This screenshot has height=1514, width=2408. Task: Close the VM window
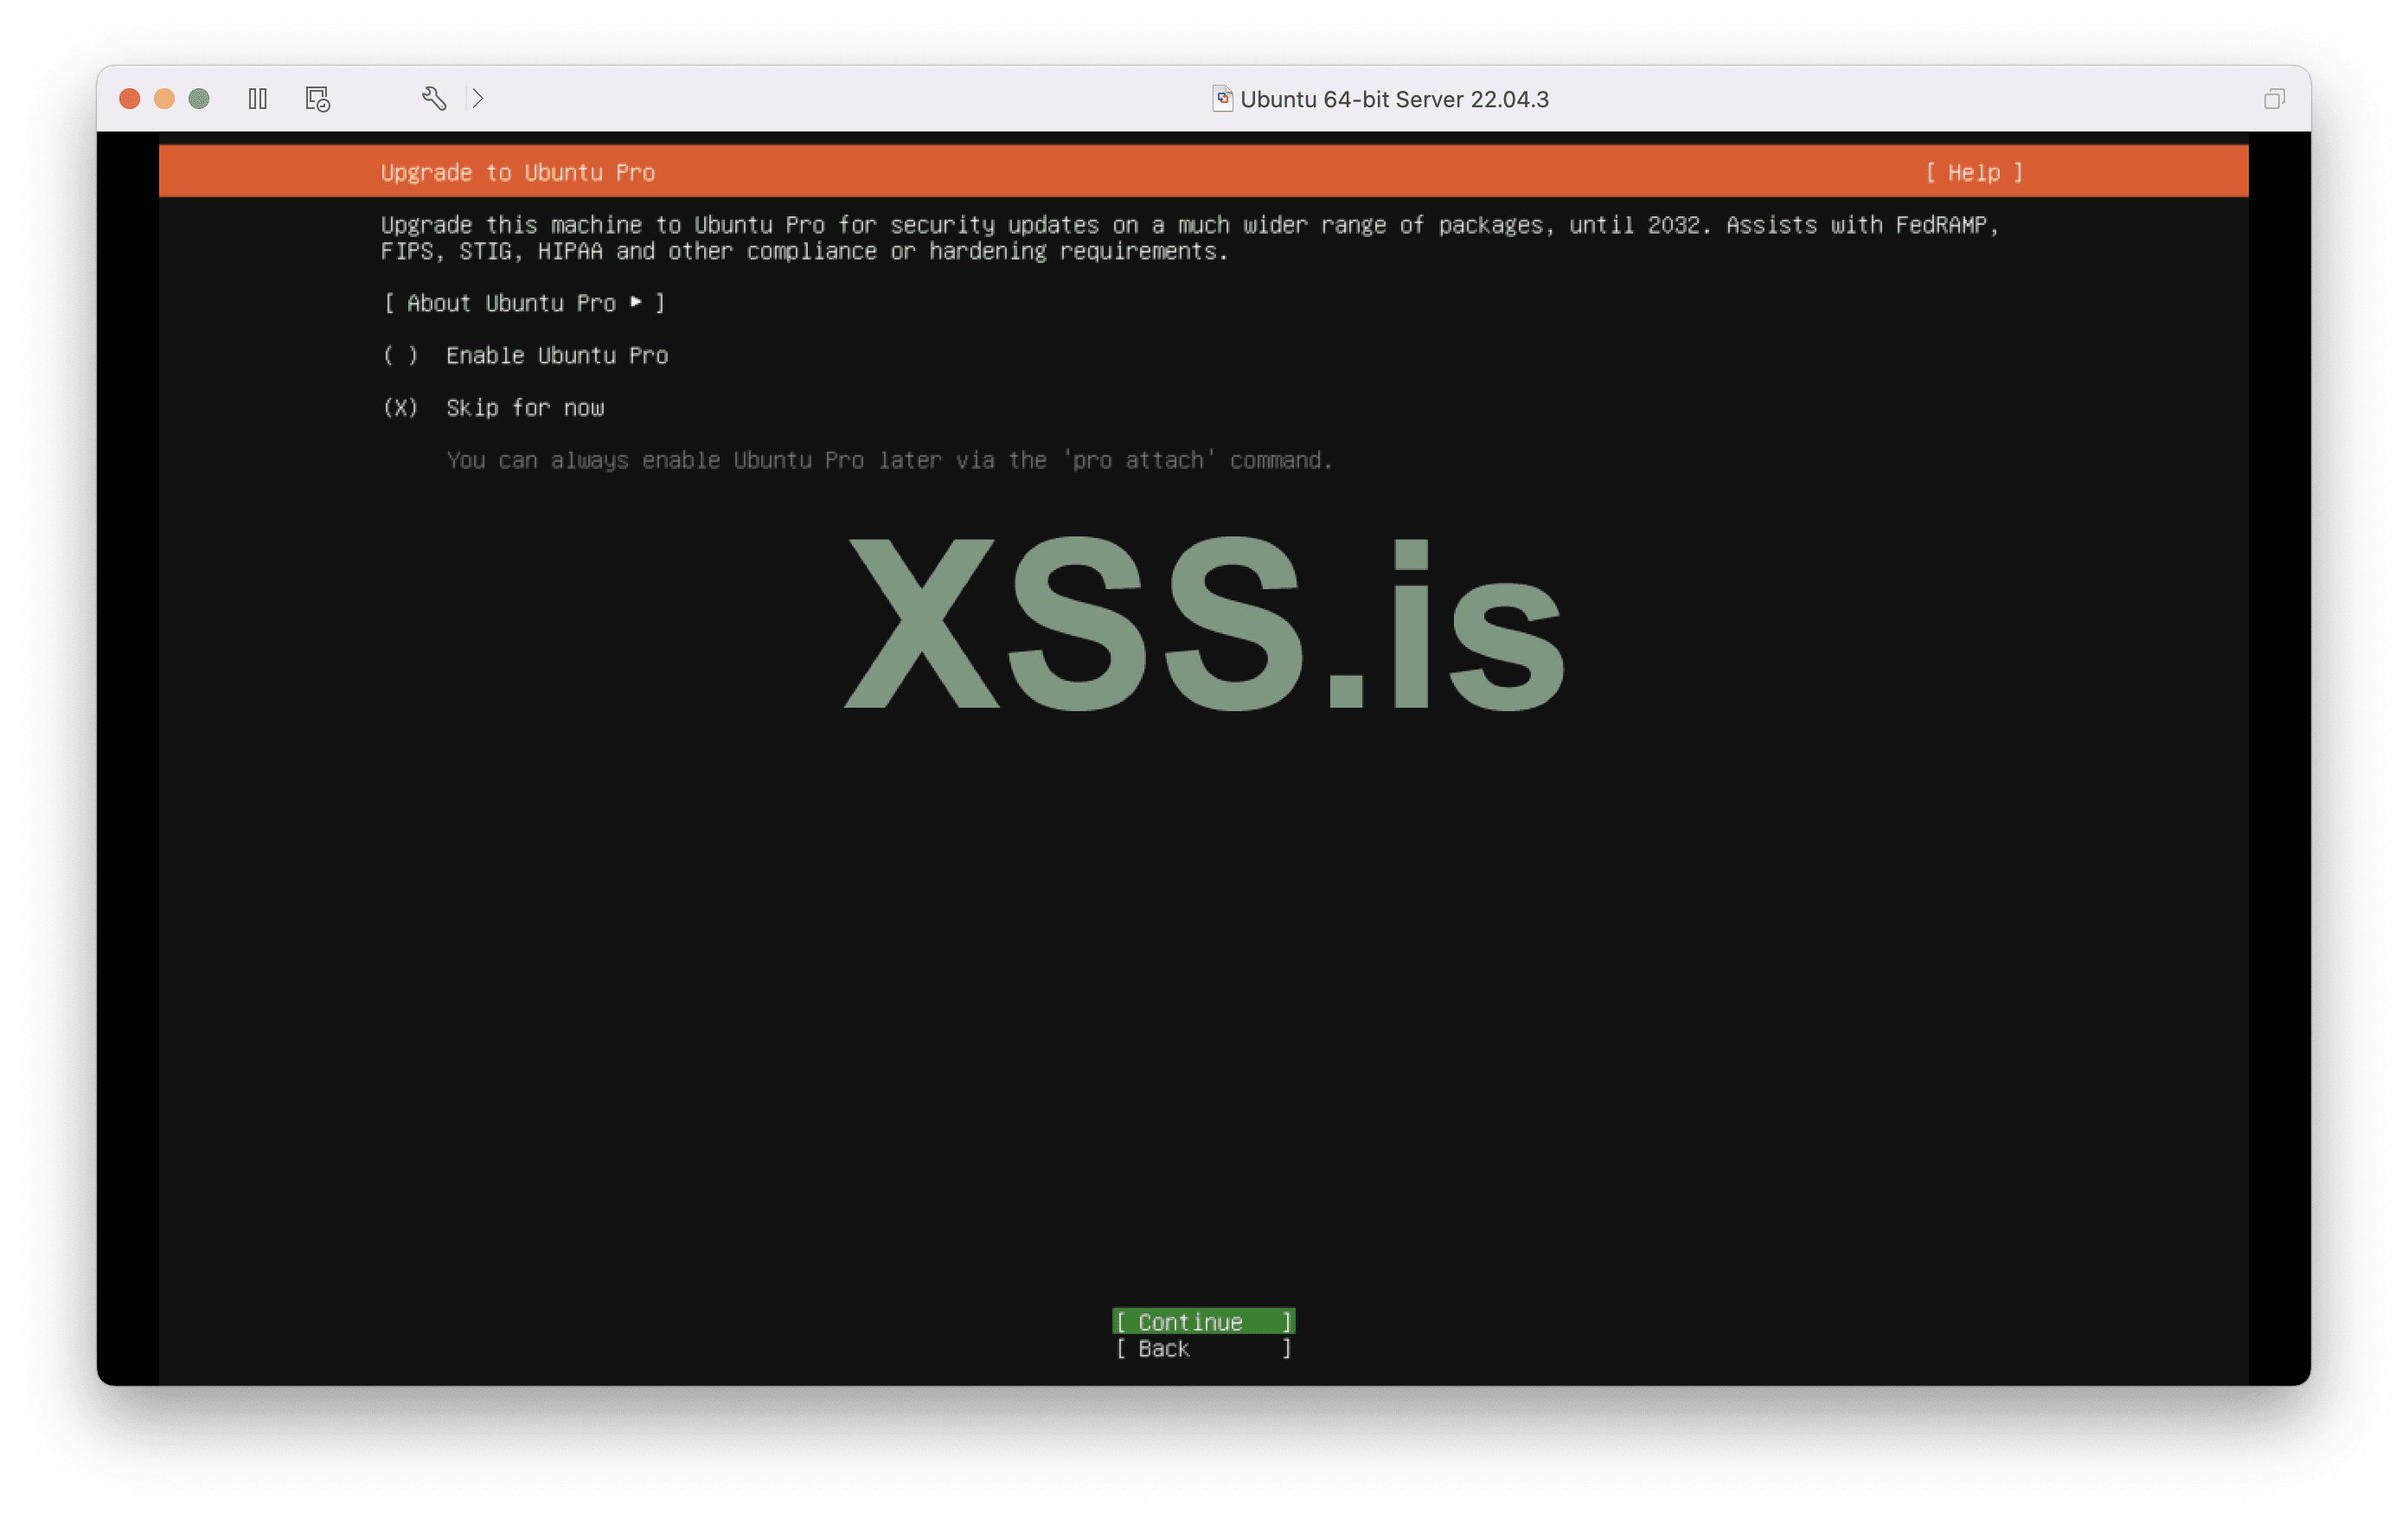point(130,98)
